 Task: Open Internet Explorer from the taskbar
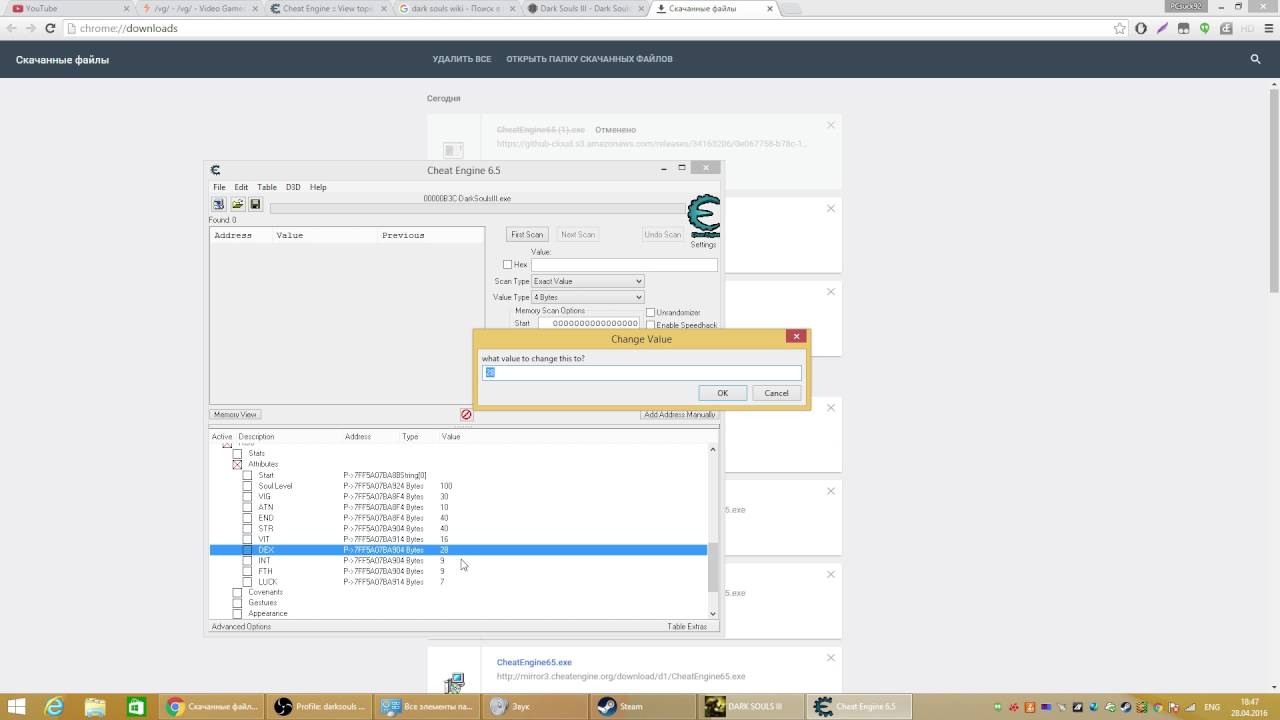(x=54, y=707)
